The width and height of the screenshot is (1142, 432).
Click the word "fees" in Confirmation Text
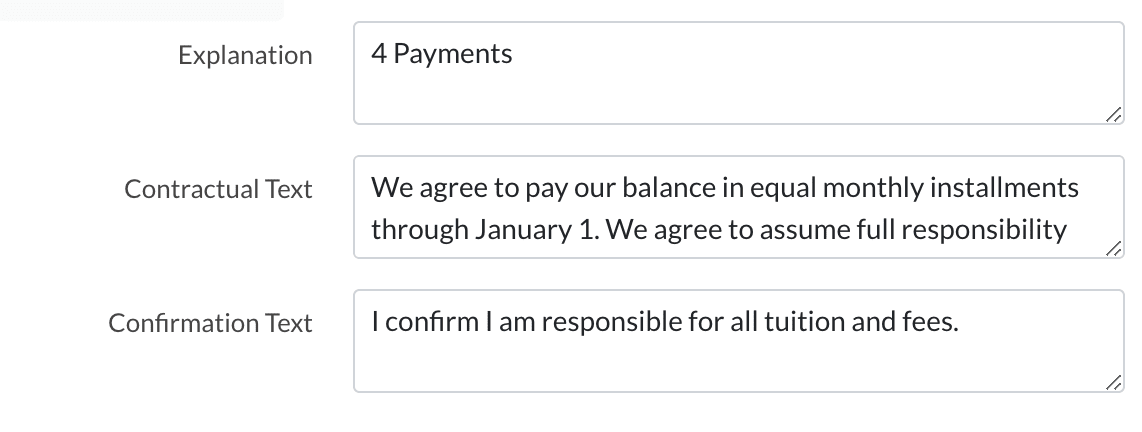(932, 321)
